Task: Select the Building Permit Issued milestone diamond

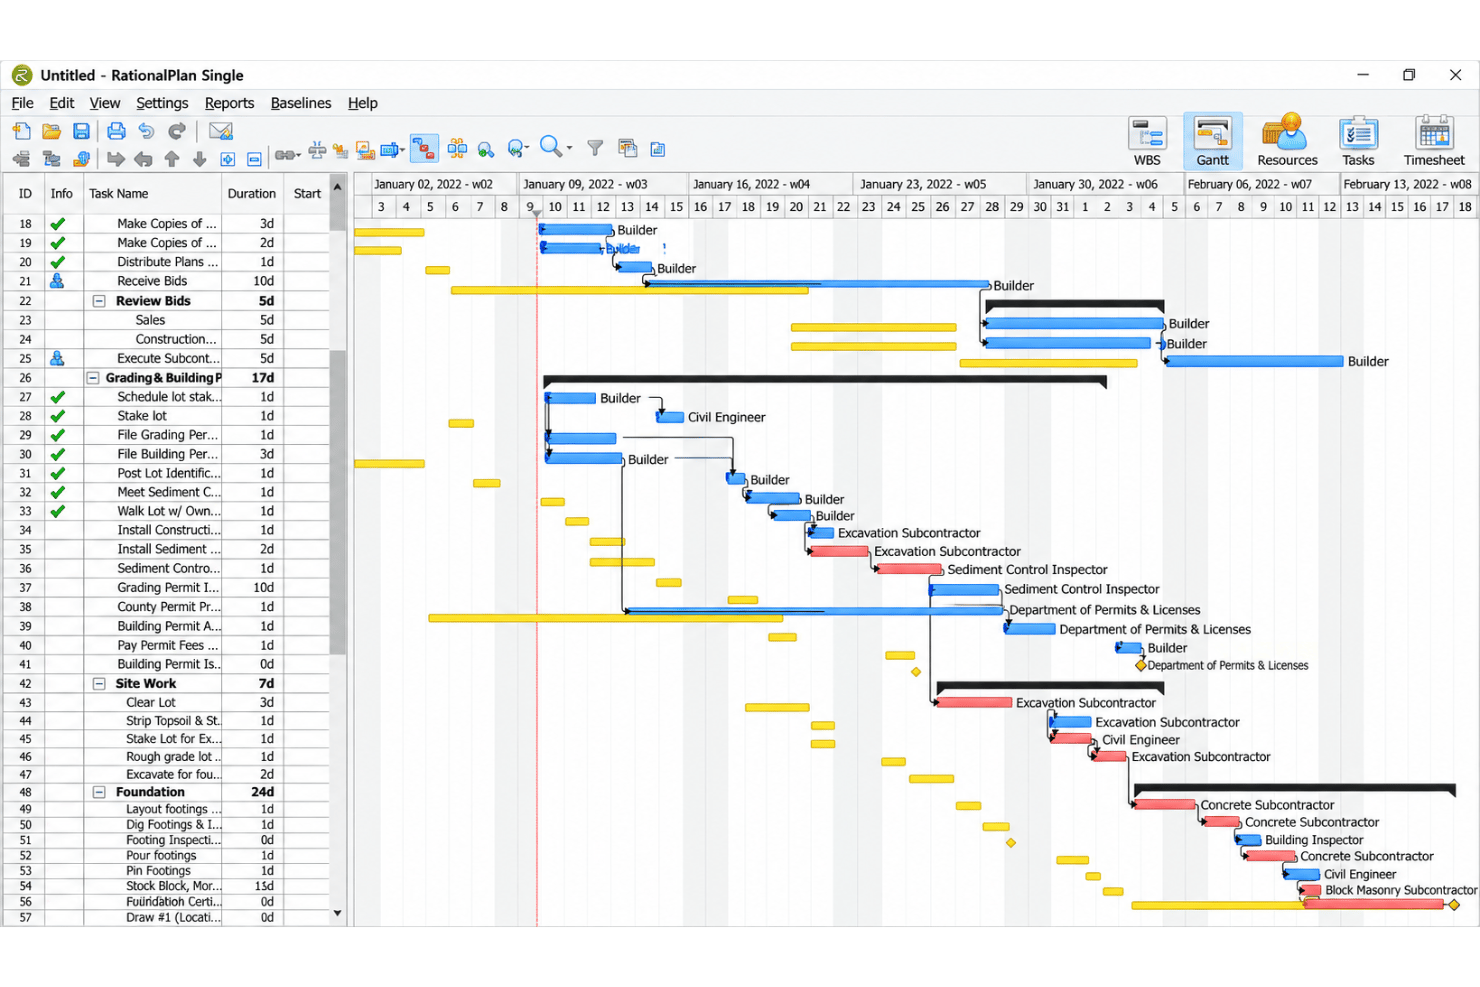Action: (1141, 665)
